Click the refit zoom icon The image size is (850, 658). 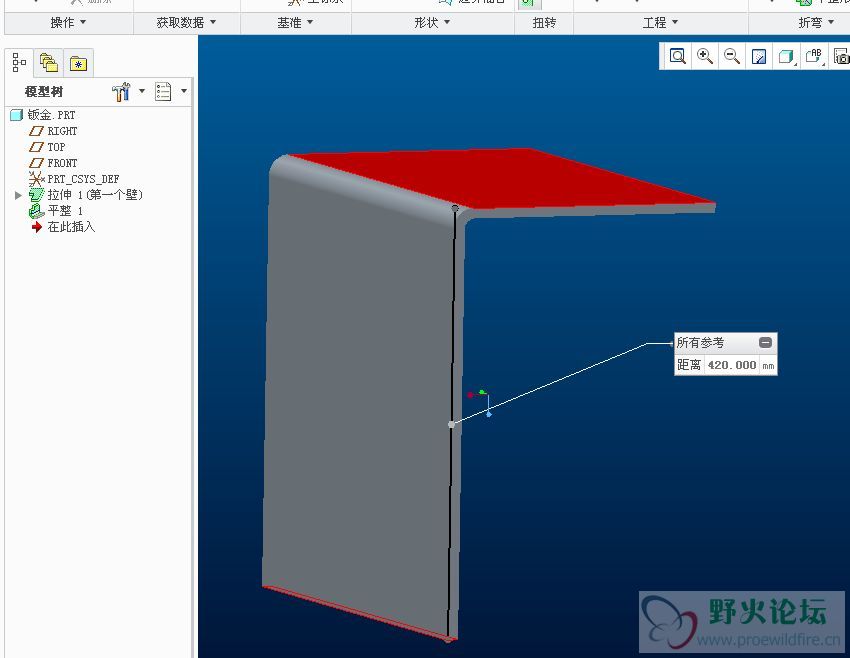coord(678,56)
